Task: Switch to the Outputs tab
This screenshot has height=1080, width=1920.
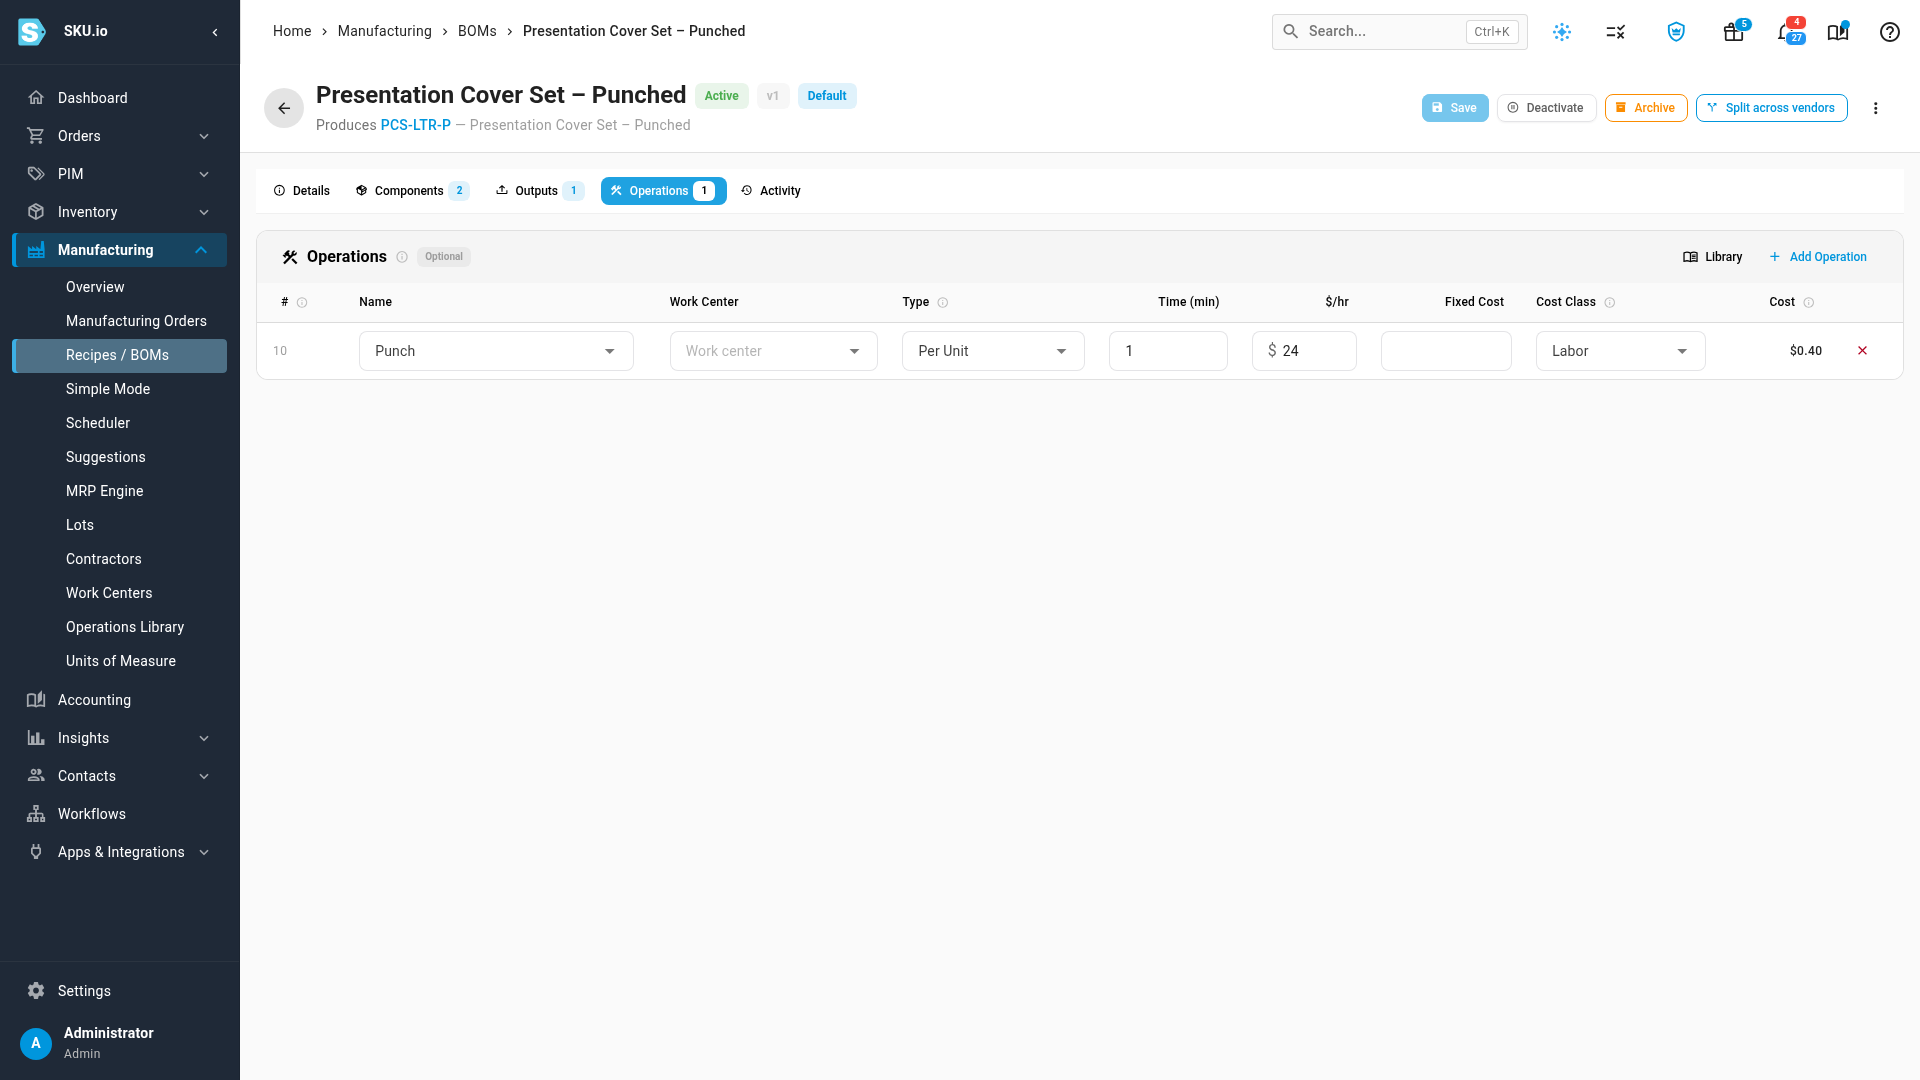Action: tap(539, 191)
